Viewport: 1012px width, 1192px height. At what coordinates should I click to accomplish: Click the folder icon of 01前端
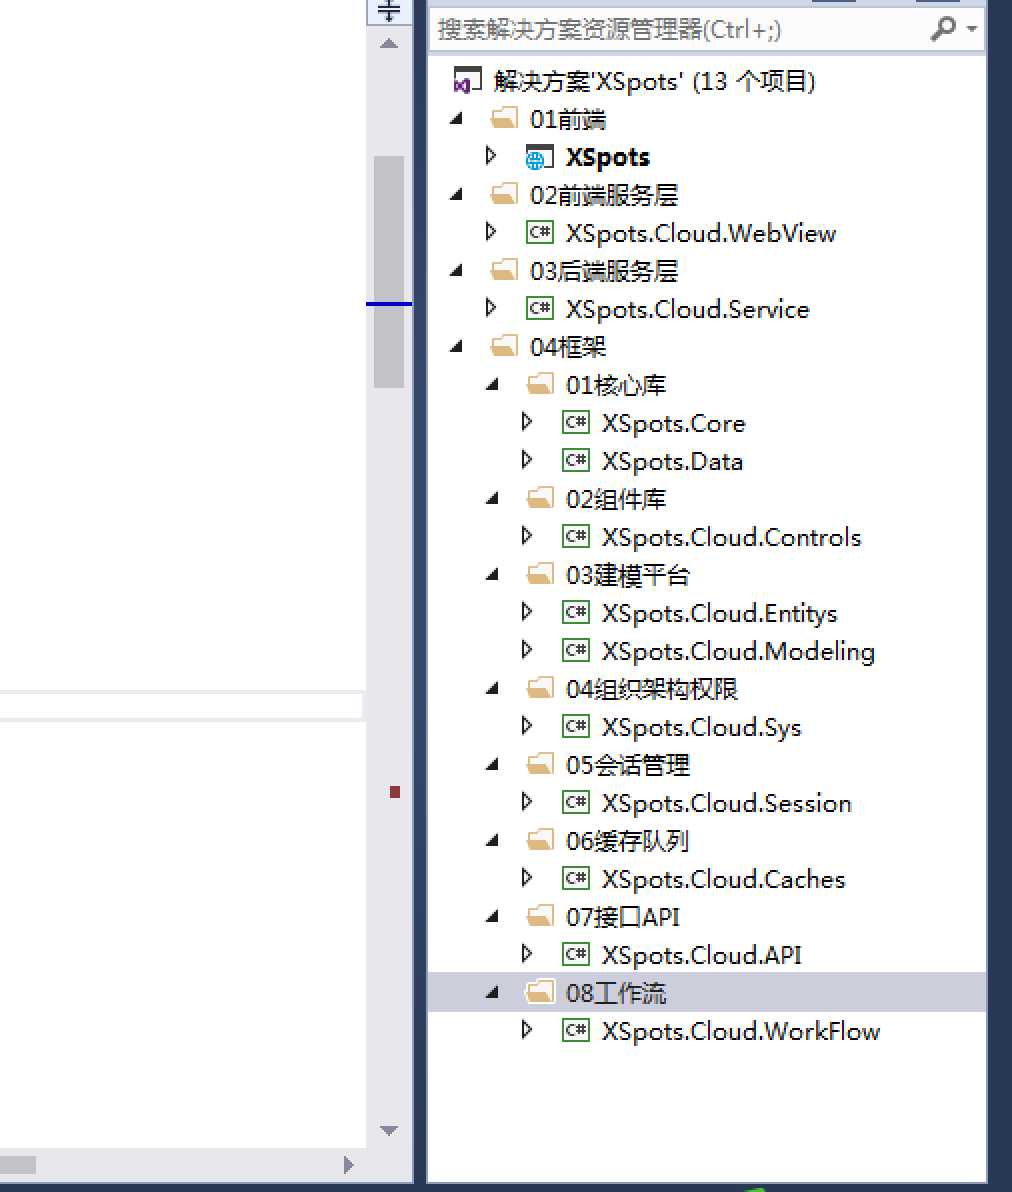click(x=504, y=119)
